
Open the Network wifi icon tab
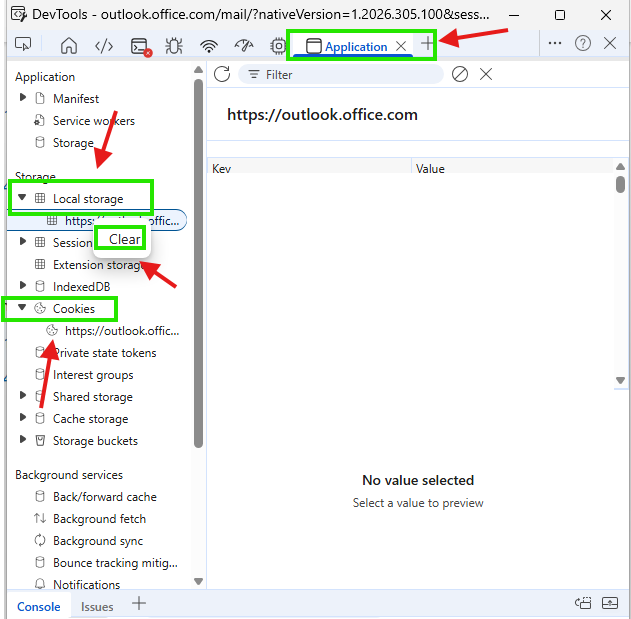click(x=209, y=46)
